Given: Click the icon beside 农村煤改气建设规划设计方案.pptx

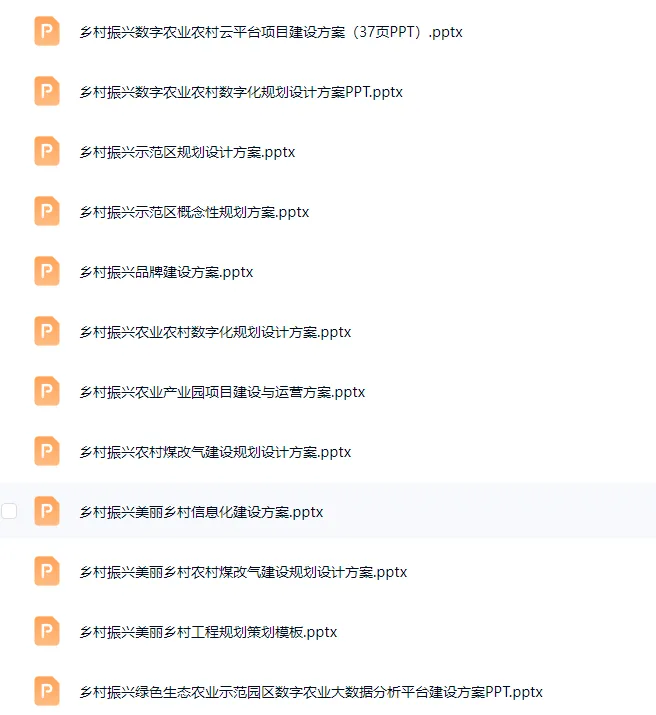Looking at the screenshot, I should coord(47,451).
